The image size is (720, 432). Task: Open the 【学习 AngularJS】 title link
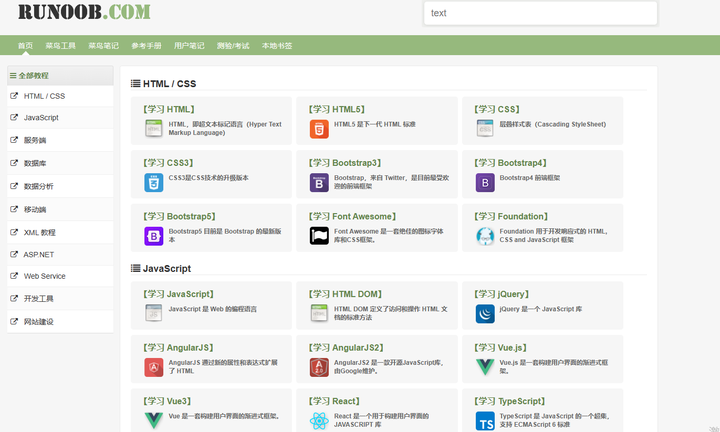pyautogui.click(x=178, y=348)
